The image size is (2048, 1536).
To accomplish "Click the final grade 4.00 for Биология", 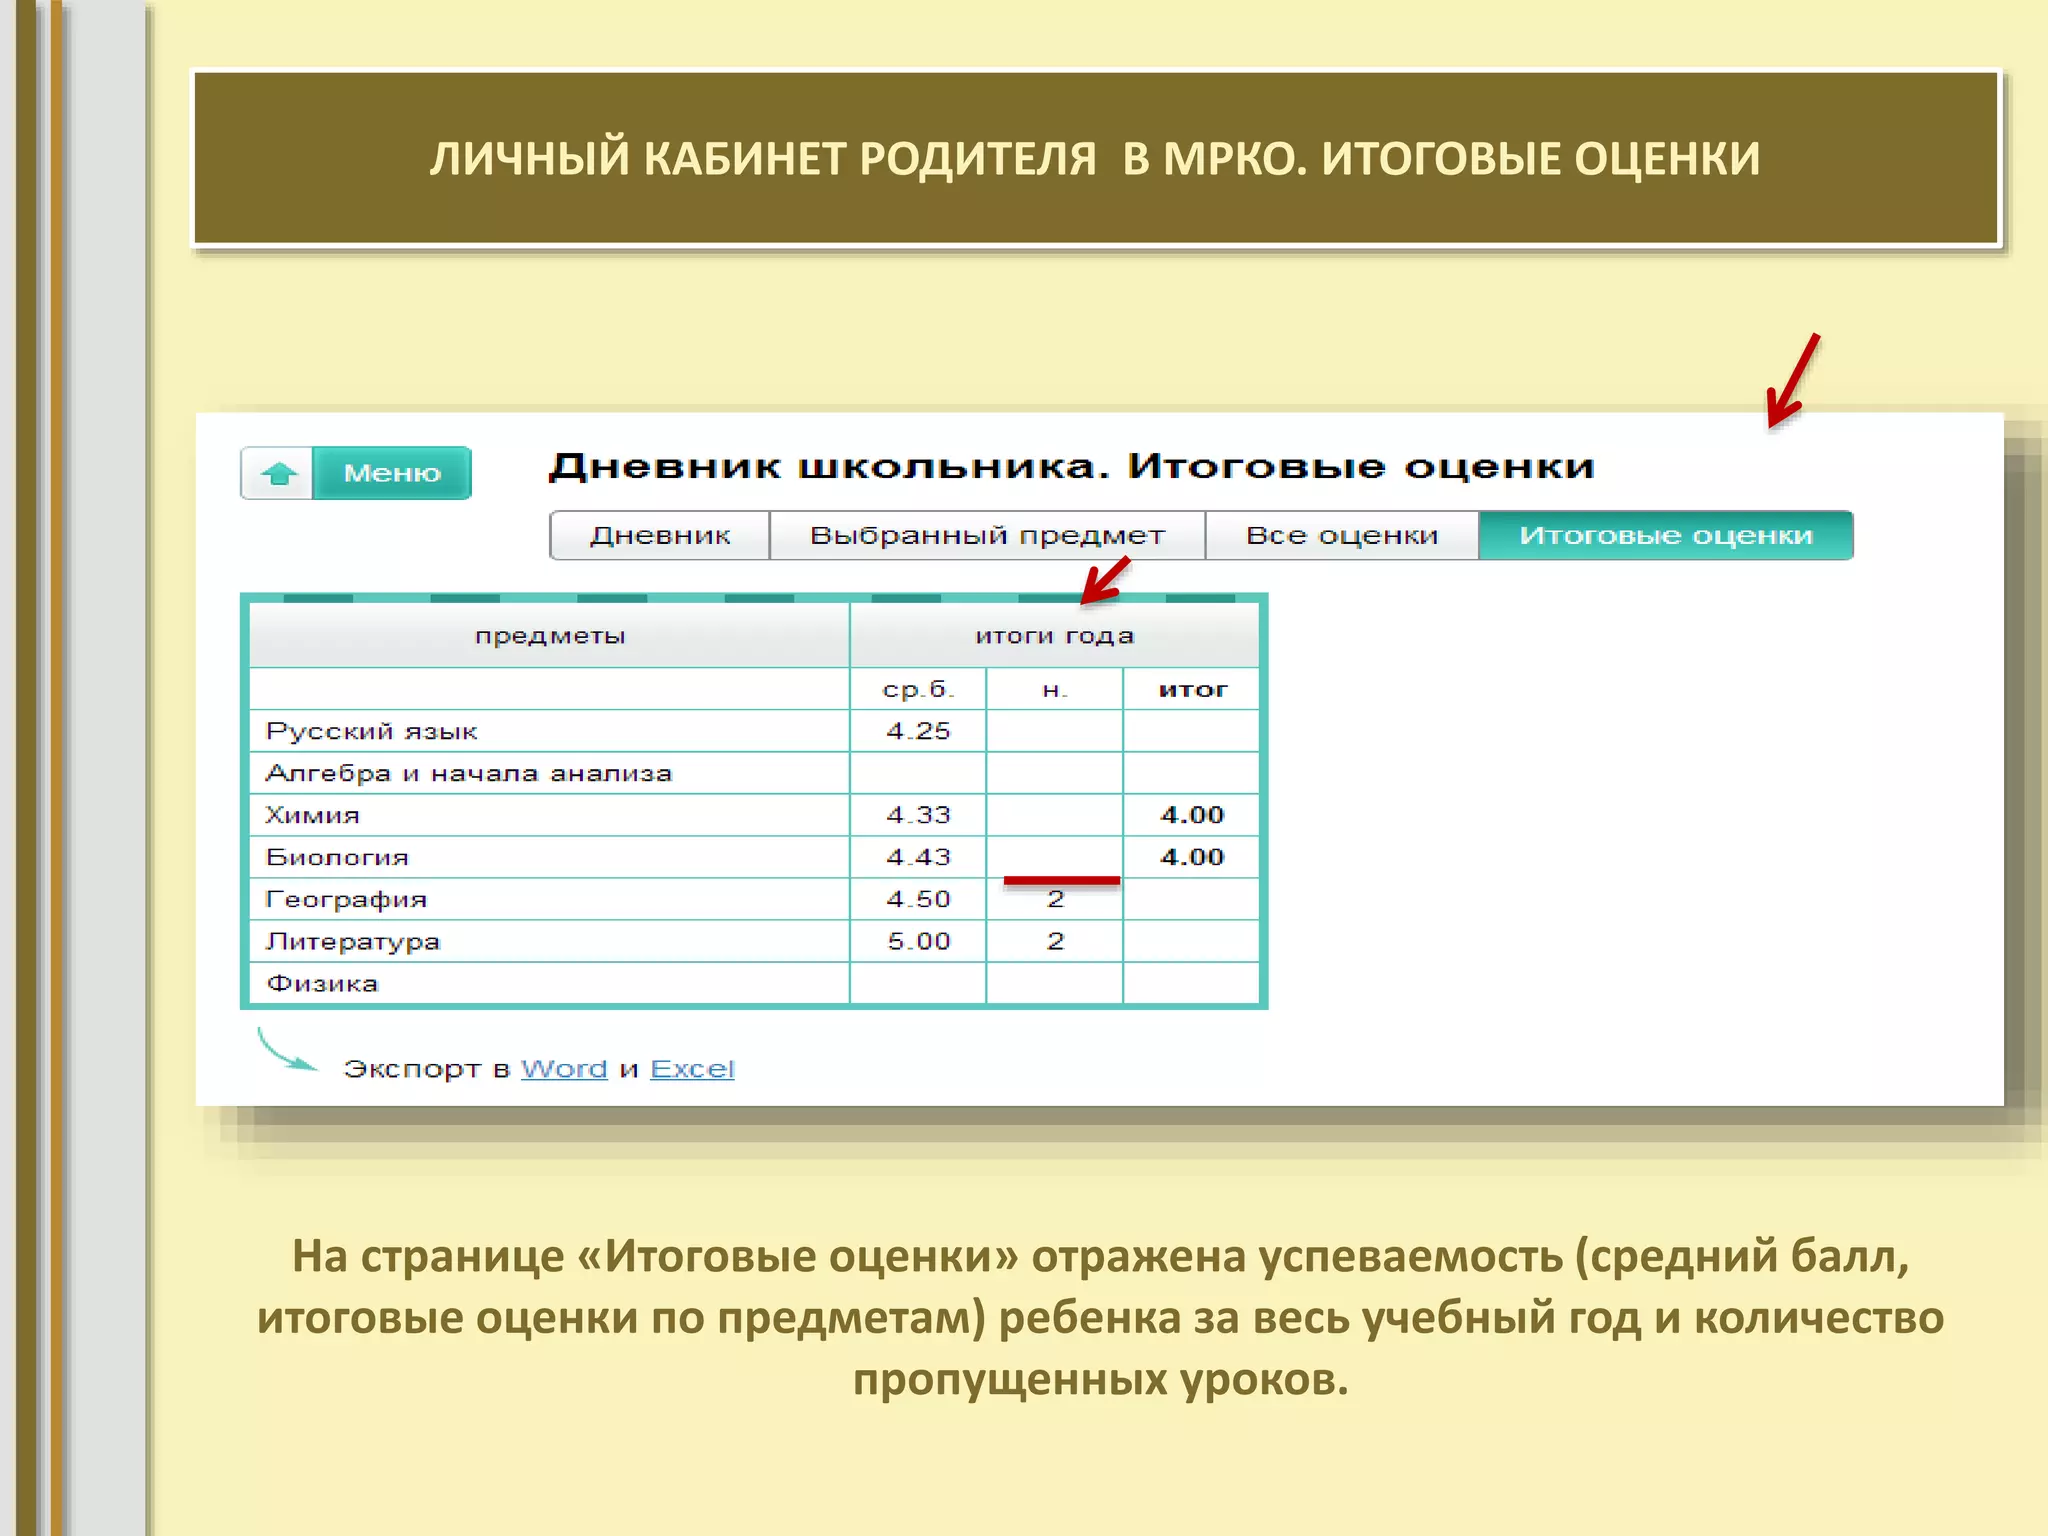I will (x=1192, y=857).
